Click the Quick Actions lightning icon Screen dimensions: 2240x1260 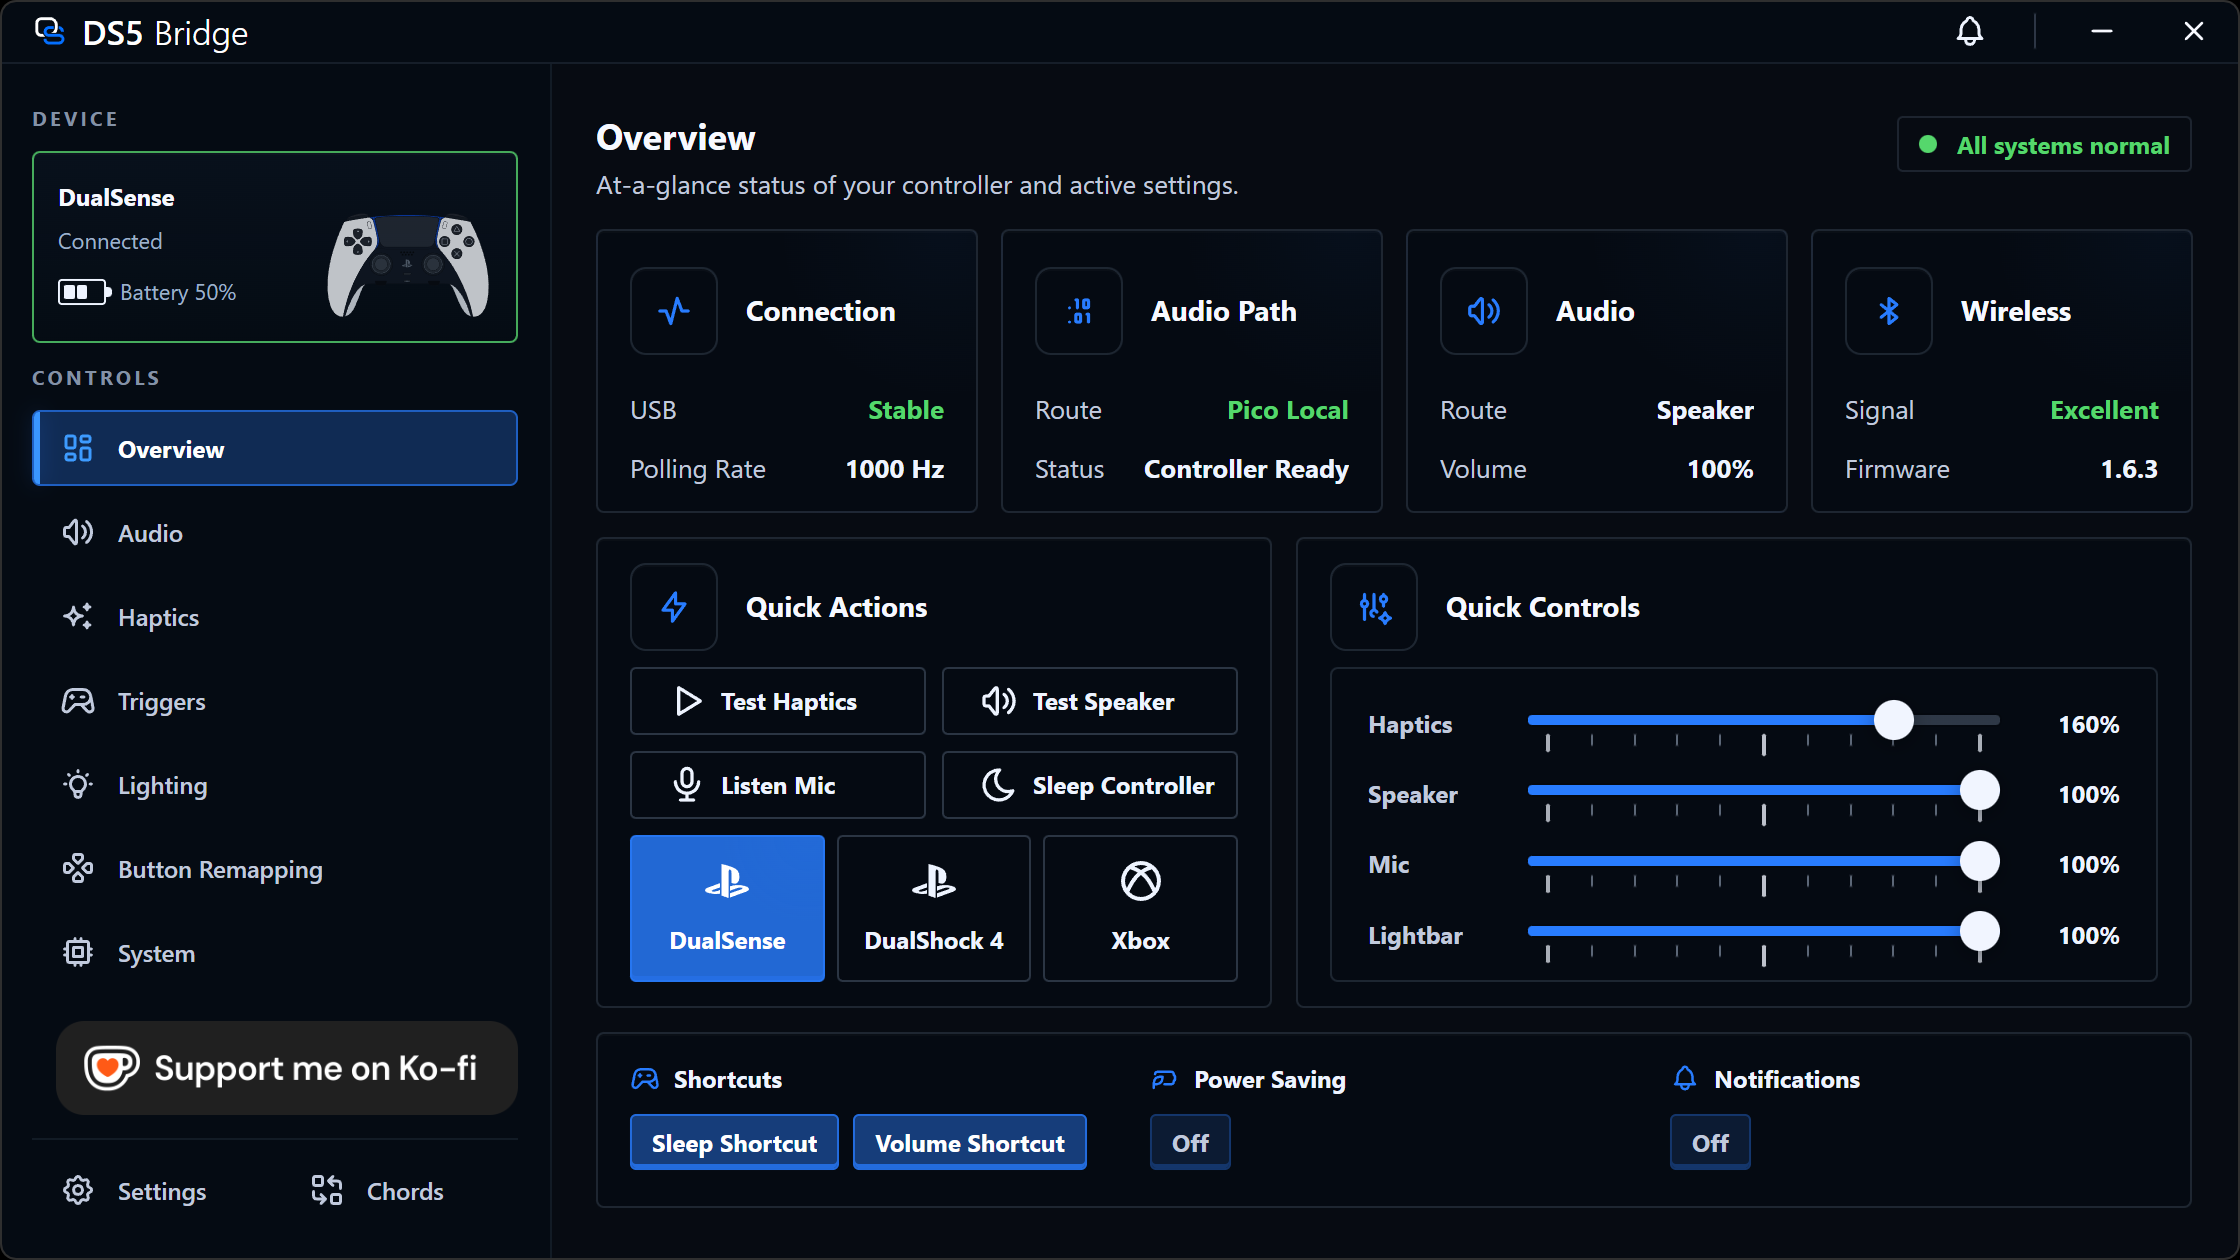pyautogui.click(x=674, y=607)
